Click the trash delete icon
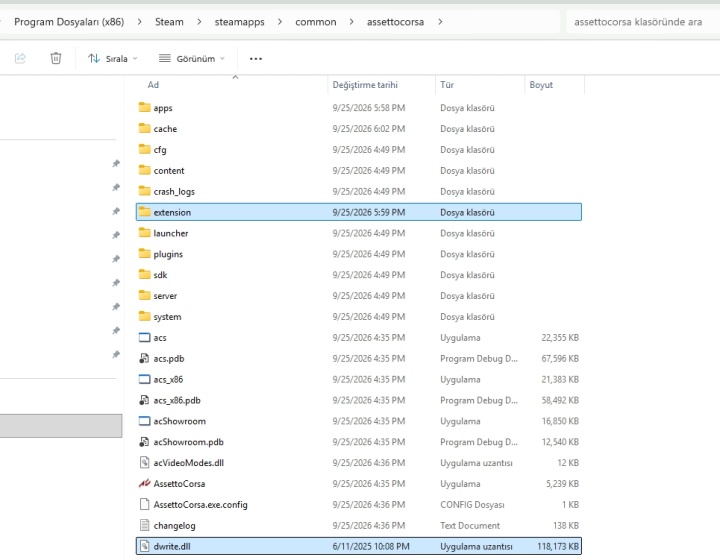 [x=56, y=58]
